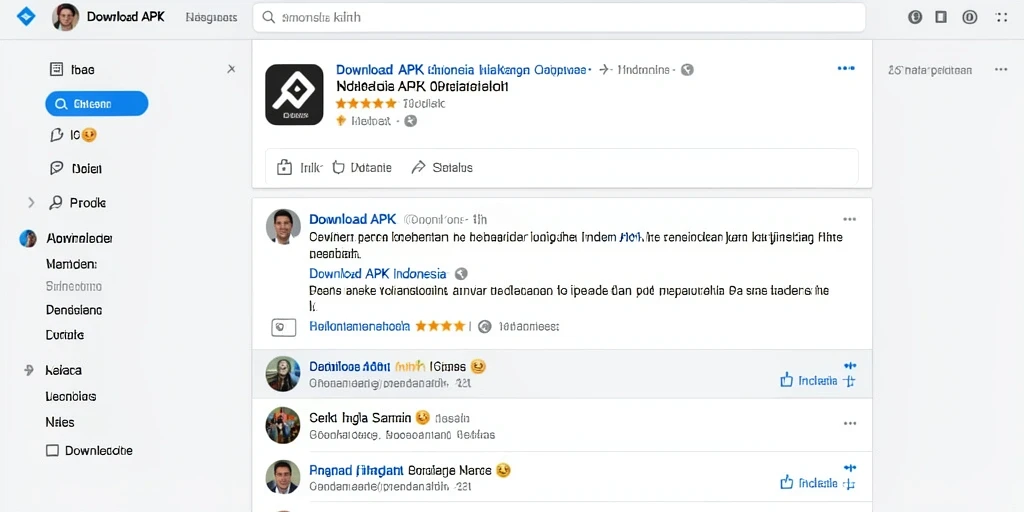Click the sparkle icon above last Incleta
This screenshot has width=1024, height=512.
[x=850, y=468]
